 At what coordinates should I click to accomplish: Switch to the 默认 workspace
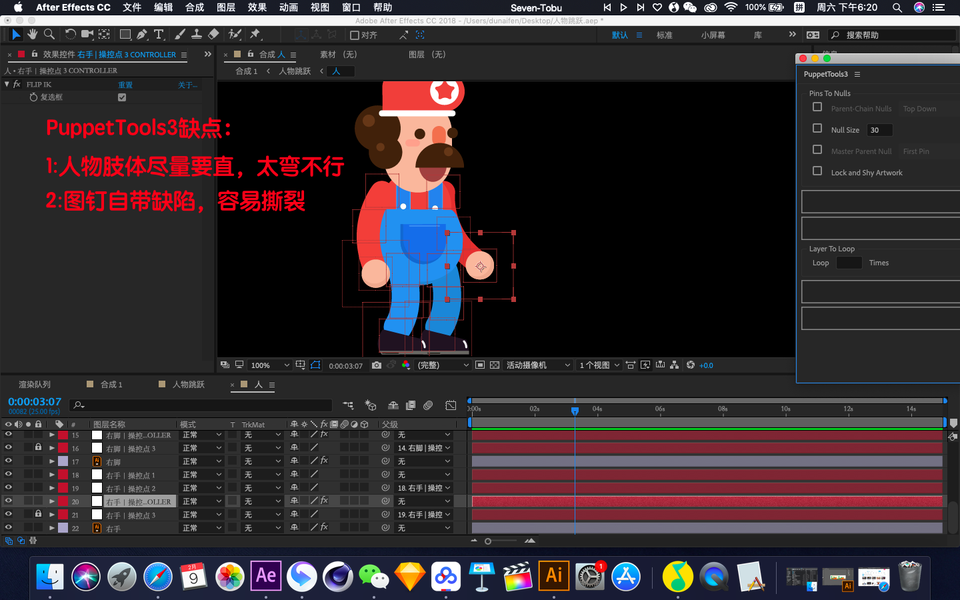(x=620, y=35)
